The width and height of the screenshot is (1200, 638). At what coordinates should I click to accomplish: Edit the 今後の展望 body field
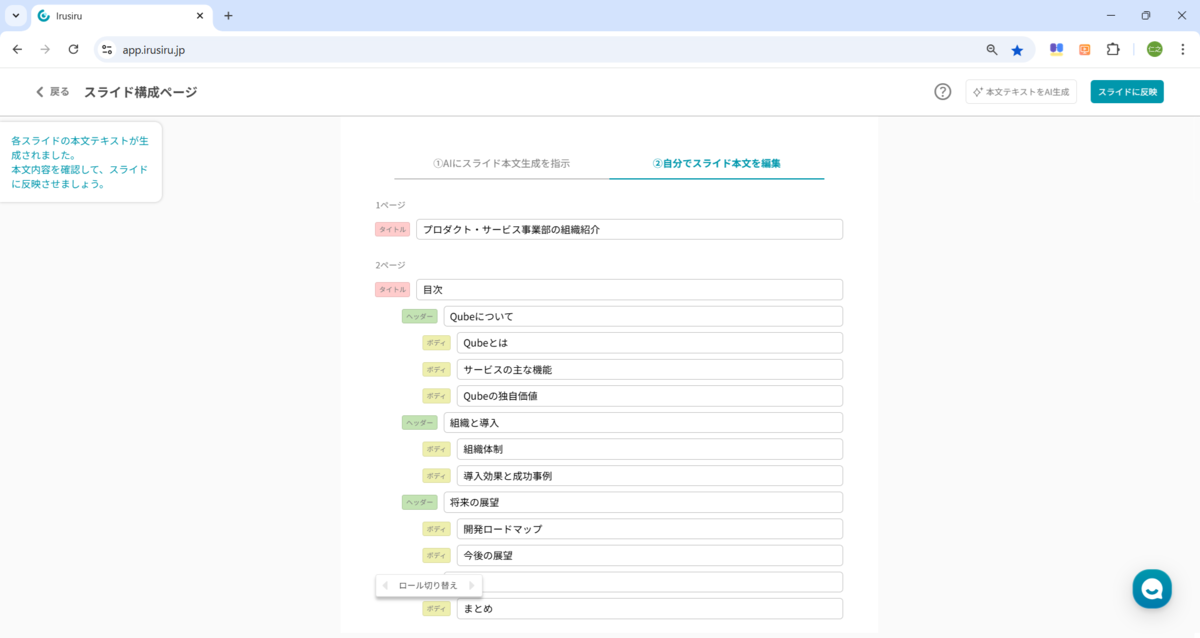click(x=650, y=555)
